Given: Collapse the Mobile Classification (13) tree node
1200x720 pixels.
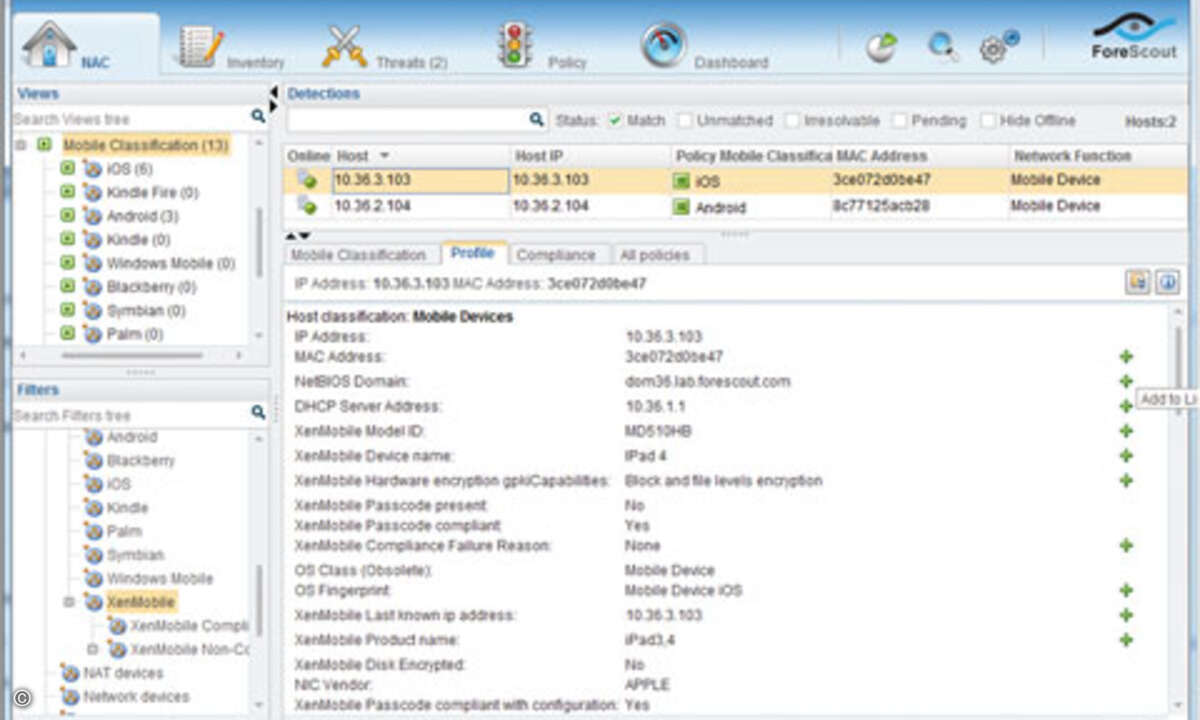Looking at the screenshot, I should [21, 145].
